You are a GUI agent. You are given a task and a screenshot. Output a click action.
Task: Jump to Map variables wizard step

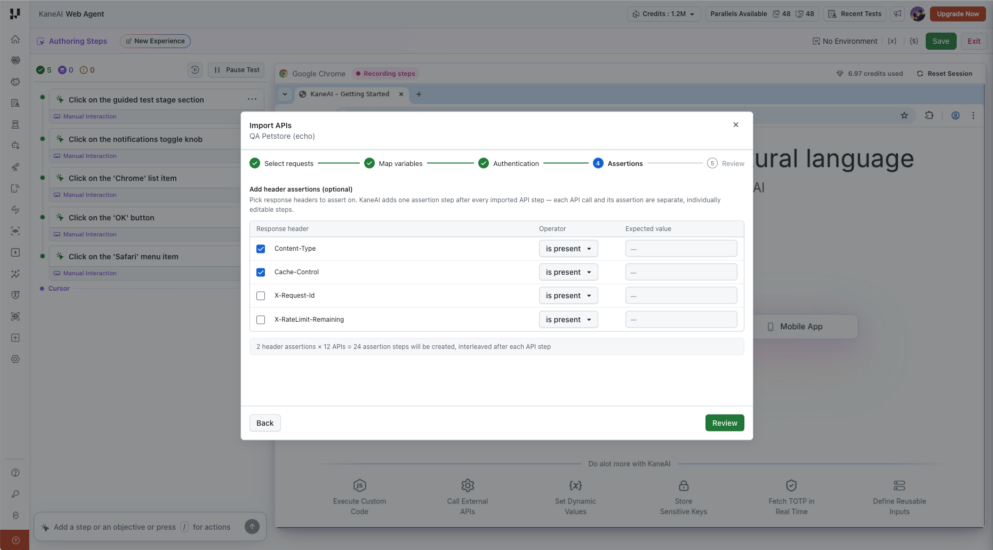coord(393,163)
